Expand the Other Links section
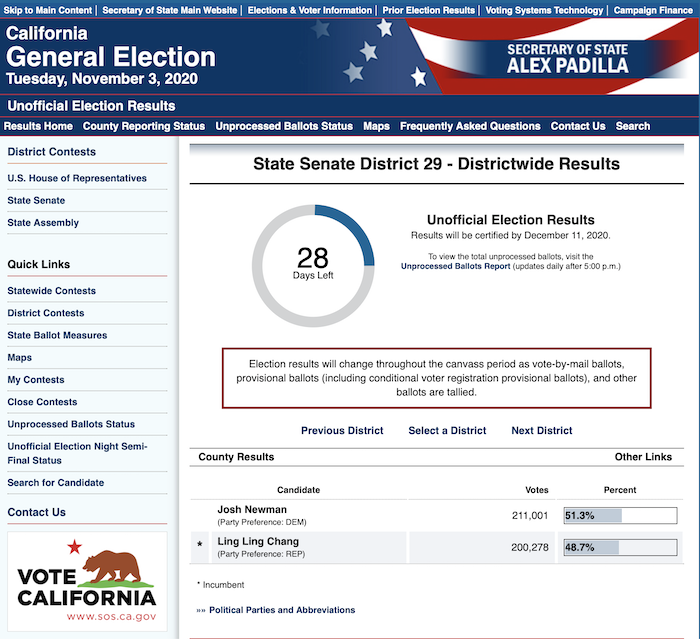 643,457
